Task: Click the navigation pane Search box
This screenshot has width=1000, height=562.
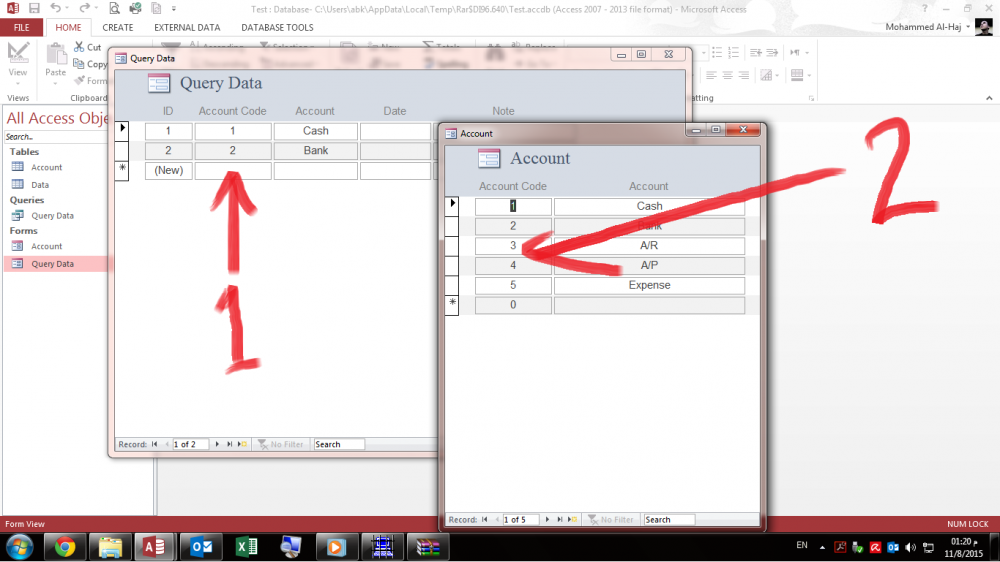Action: click(55, 137)
